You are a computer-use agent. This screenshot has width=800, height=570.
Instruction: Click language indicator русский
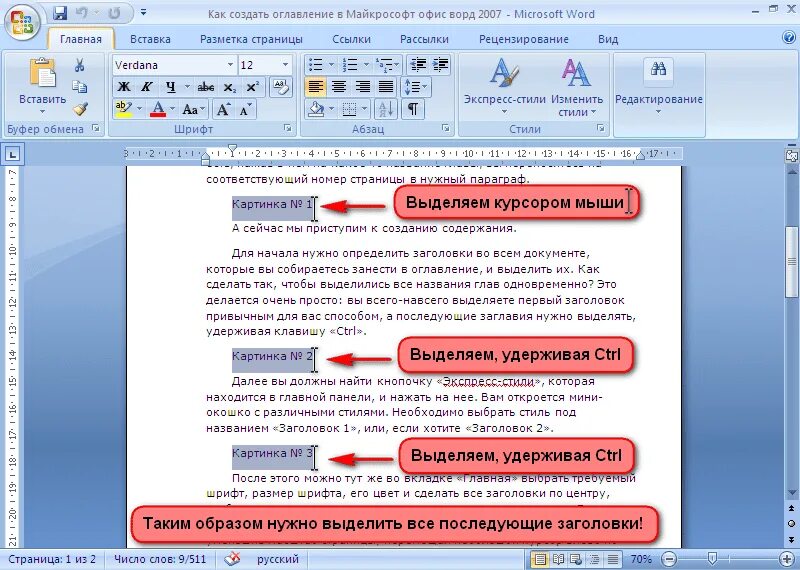pos(277,559)
